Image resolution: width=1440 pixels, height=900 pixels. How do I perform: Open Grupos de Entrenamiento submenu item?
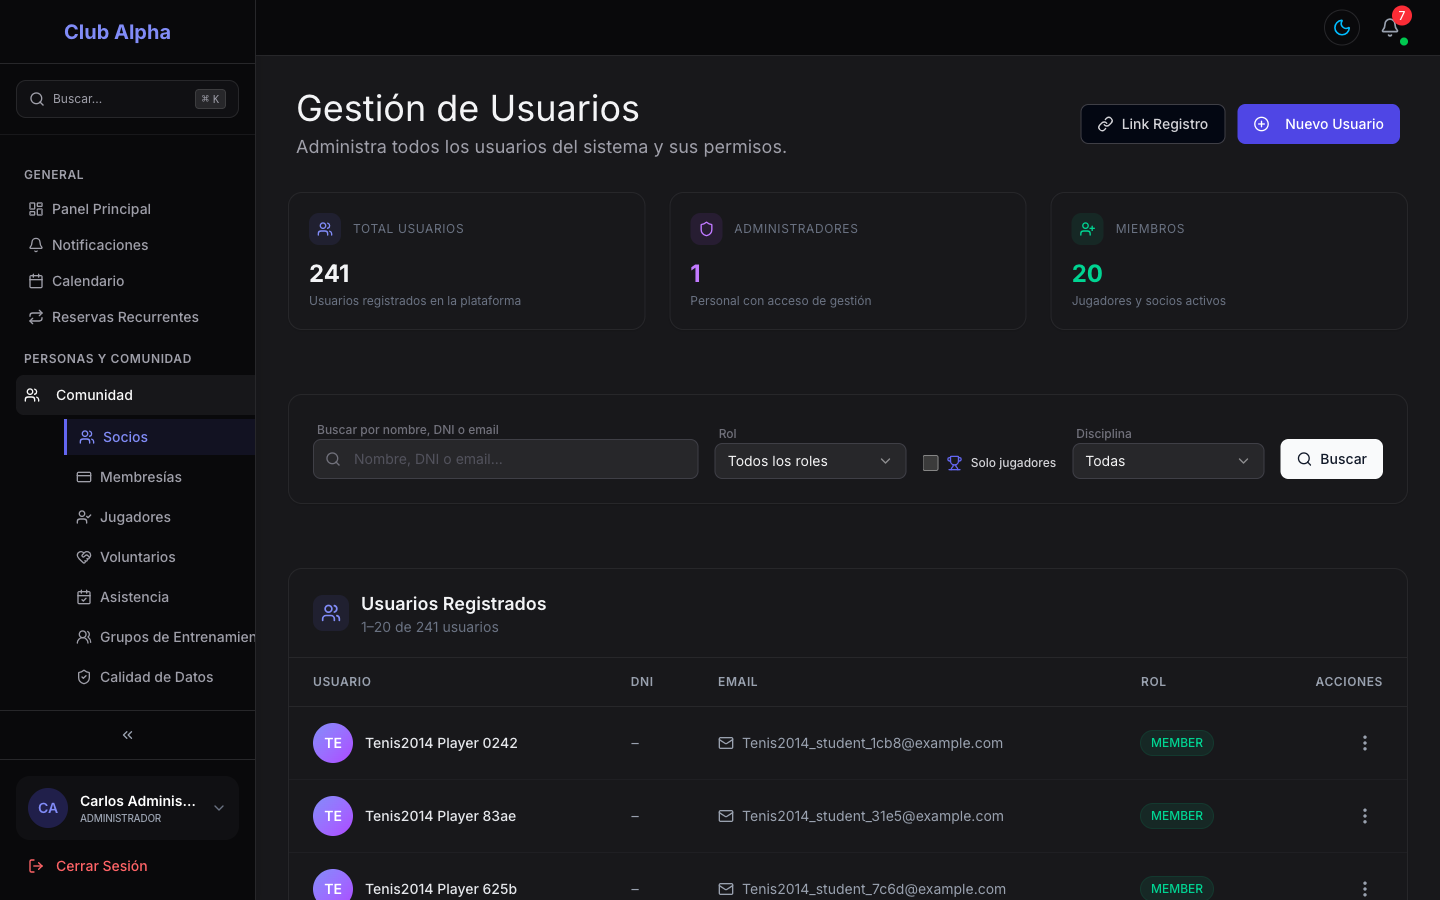[161, 637]
